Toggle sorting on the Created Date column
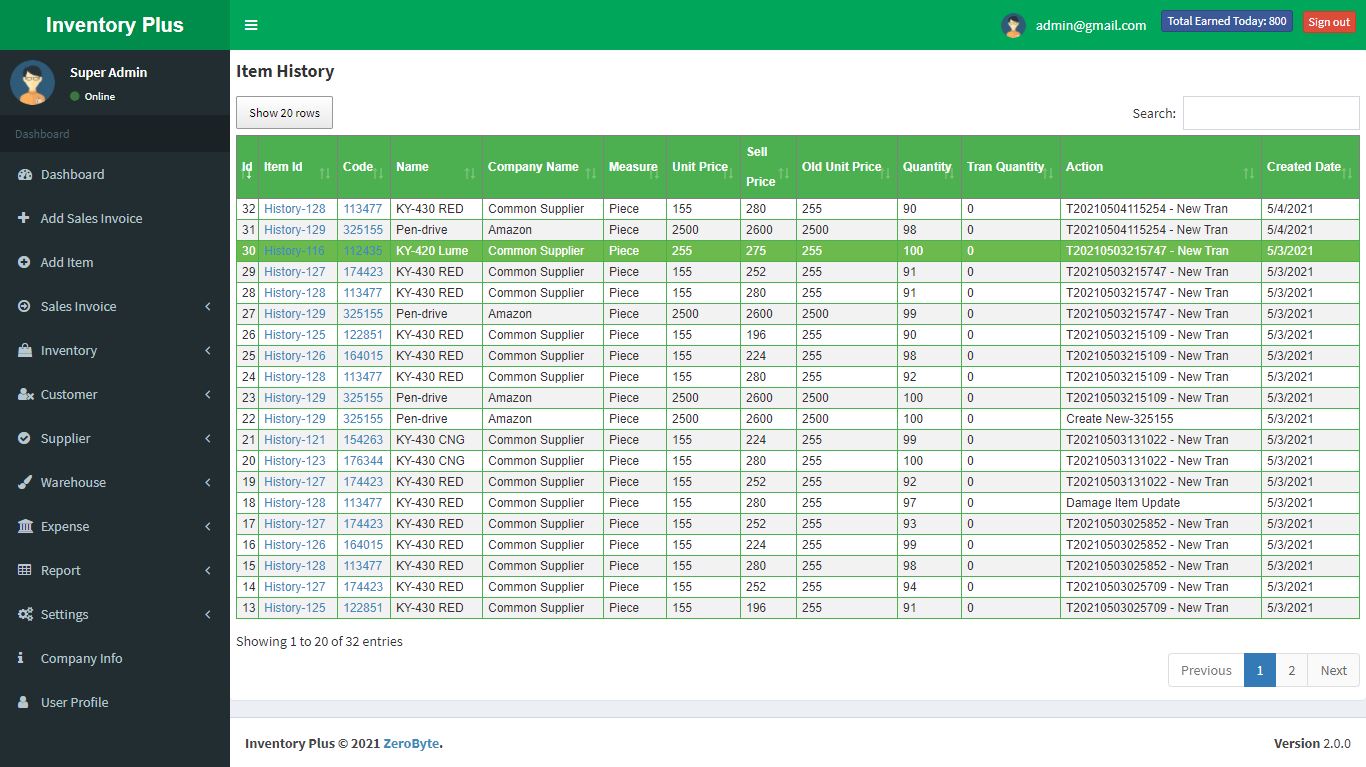Image resolution: width=1366 pixels, height=767 pixels. coord(1303,167)
